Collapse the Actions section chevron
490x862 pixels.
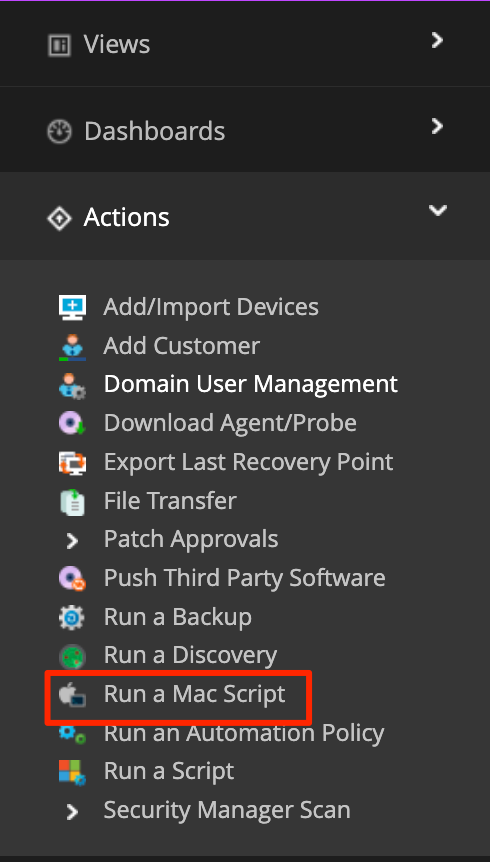[x=438, y=211]
